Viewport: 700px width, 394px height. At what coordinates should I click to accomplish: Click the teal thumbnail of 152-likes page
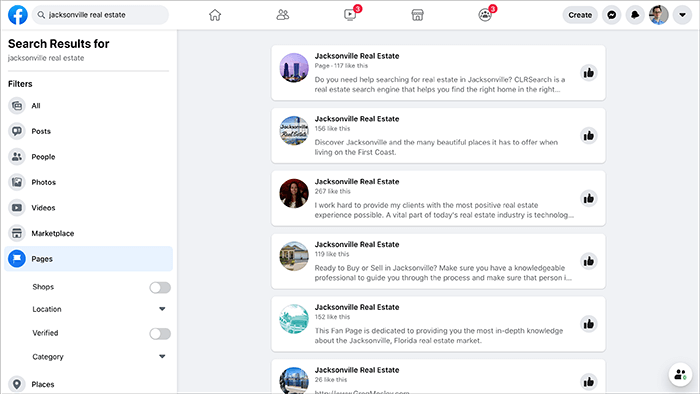(294, 319)
